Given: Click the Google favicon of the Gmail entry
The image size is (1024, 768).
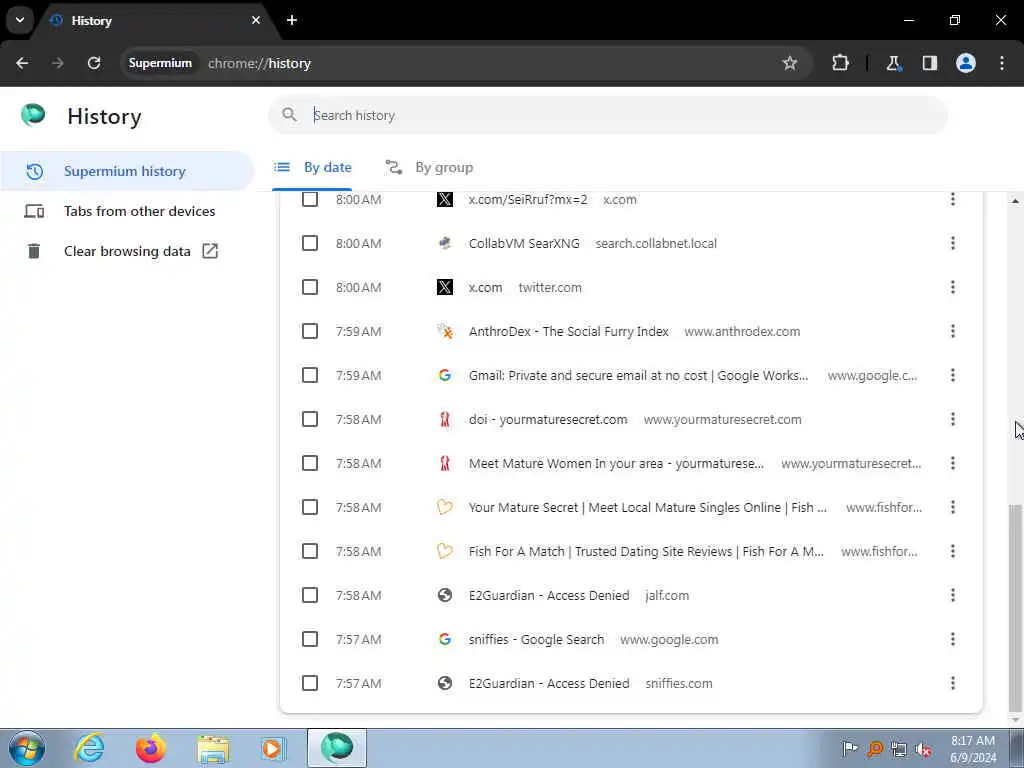Looking at the screenshot, I should pyautogui.click(x=445, y=375).
